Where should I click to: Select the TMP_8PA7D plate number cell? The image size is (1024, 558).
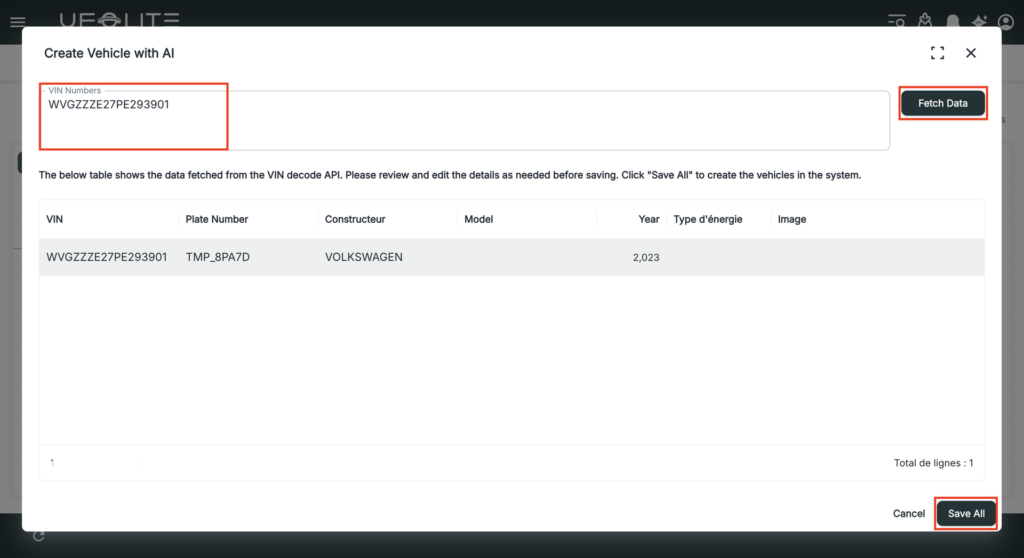[x=217, y=257]
